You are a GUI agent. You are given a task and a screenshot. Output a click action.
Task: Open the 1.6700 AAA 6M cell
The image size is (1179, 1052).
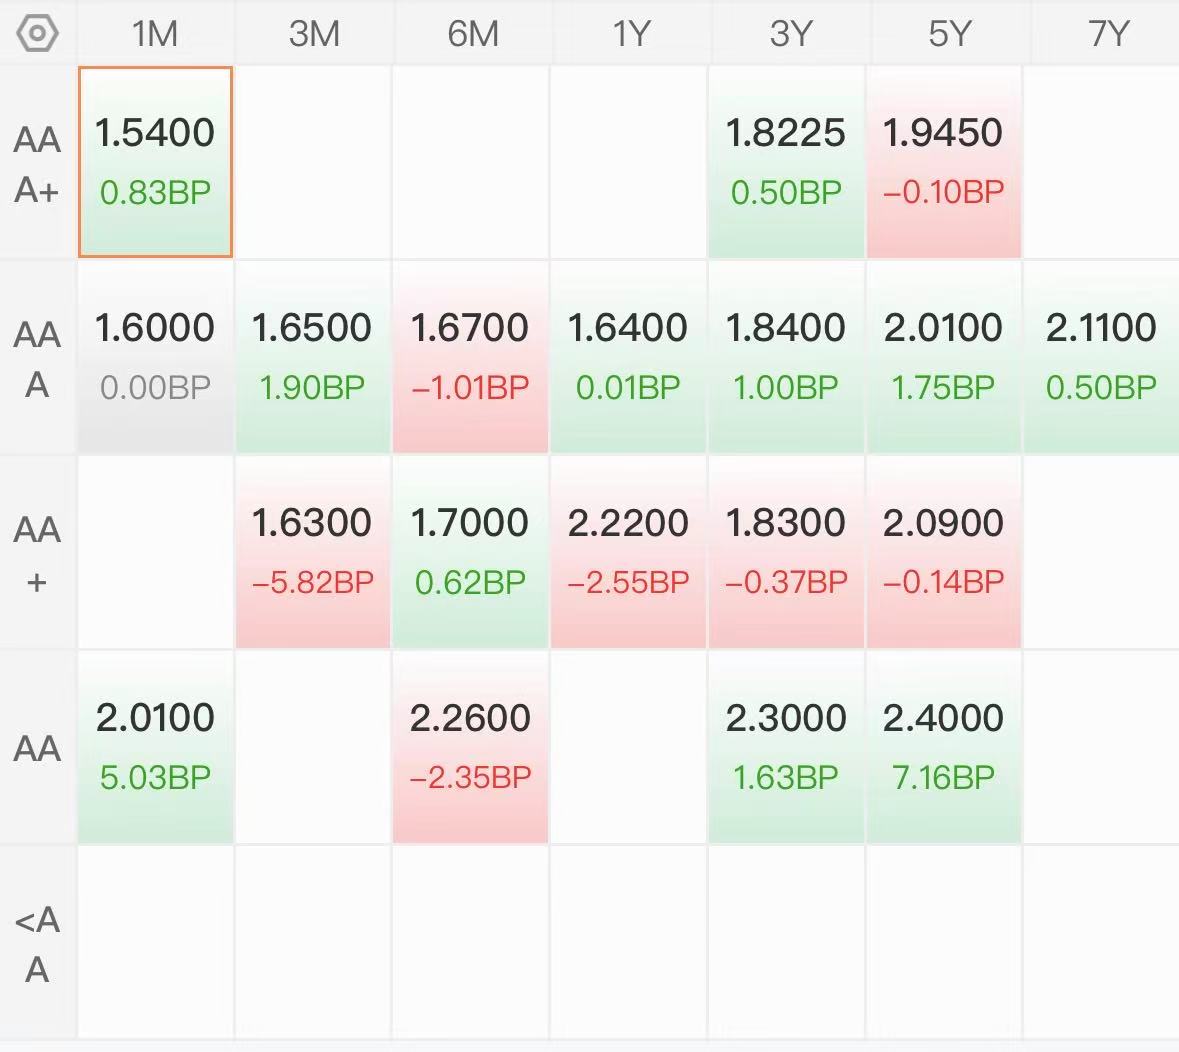471,357
